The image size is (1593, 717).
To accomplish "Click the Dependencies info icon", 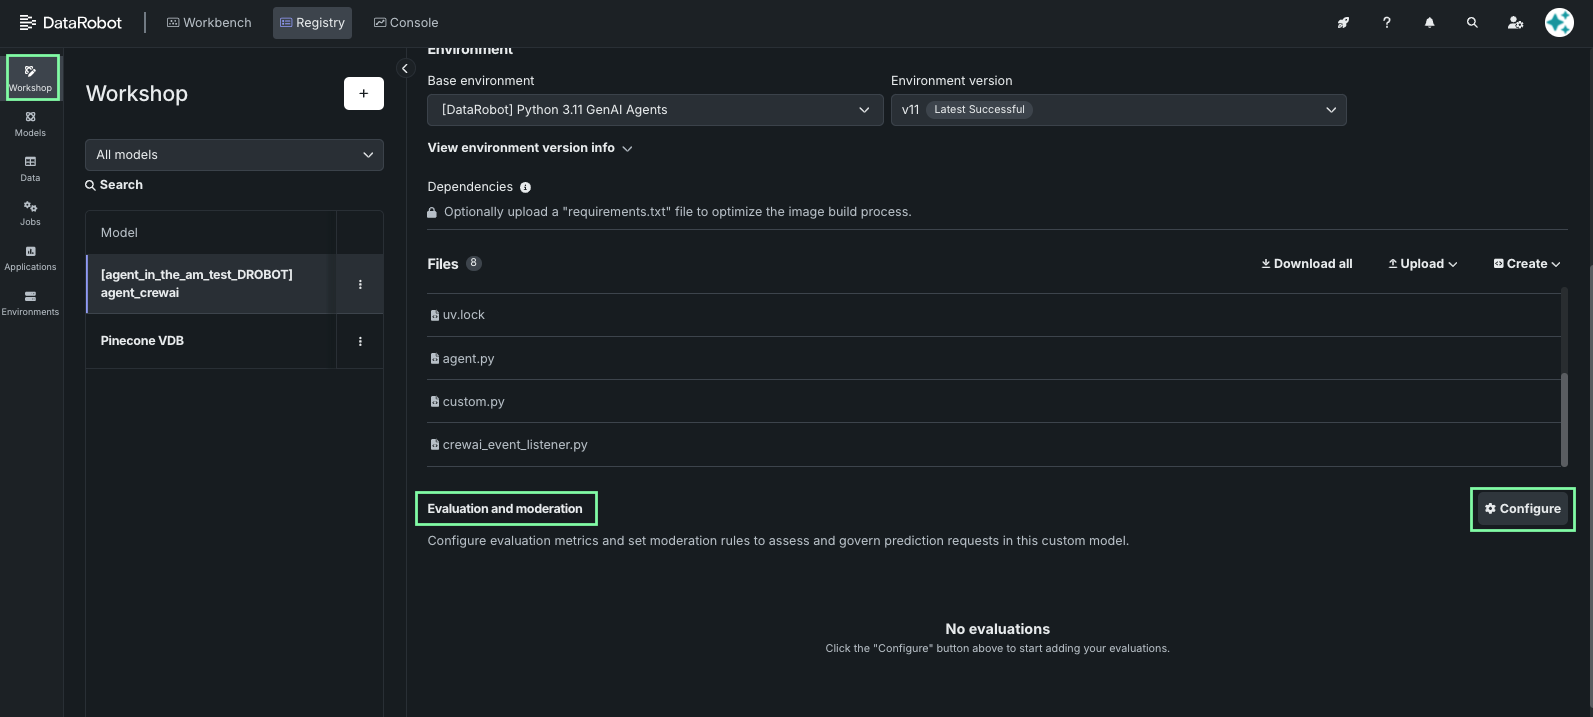I will click(526, 187).
